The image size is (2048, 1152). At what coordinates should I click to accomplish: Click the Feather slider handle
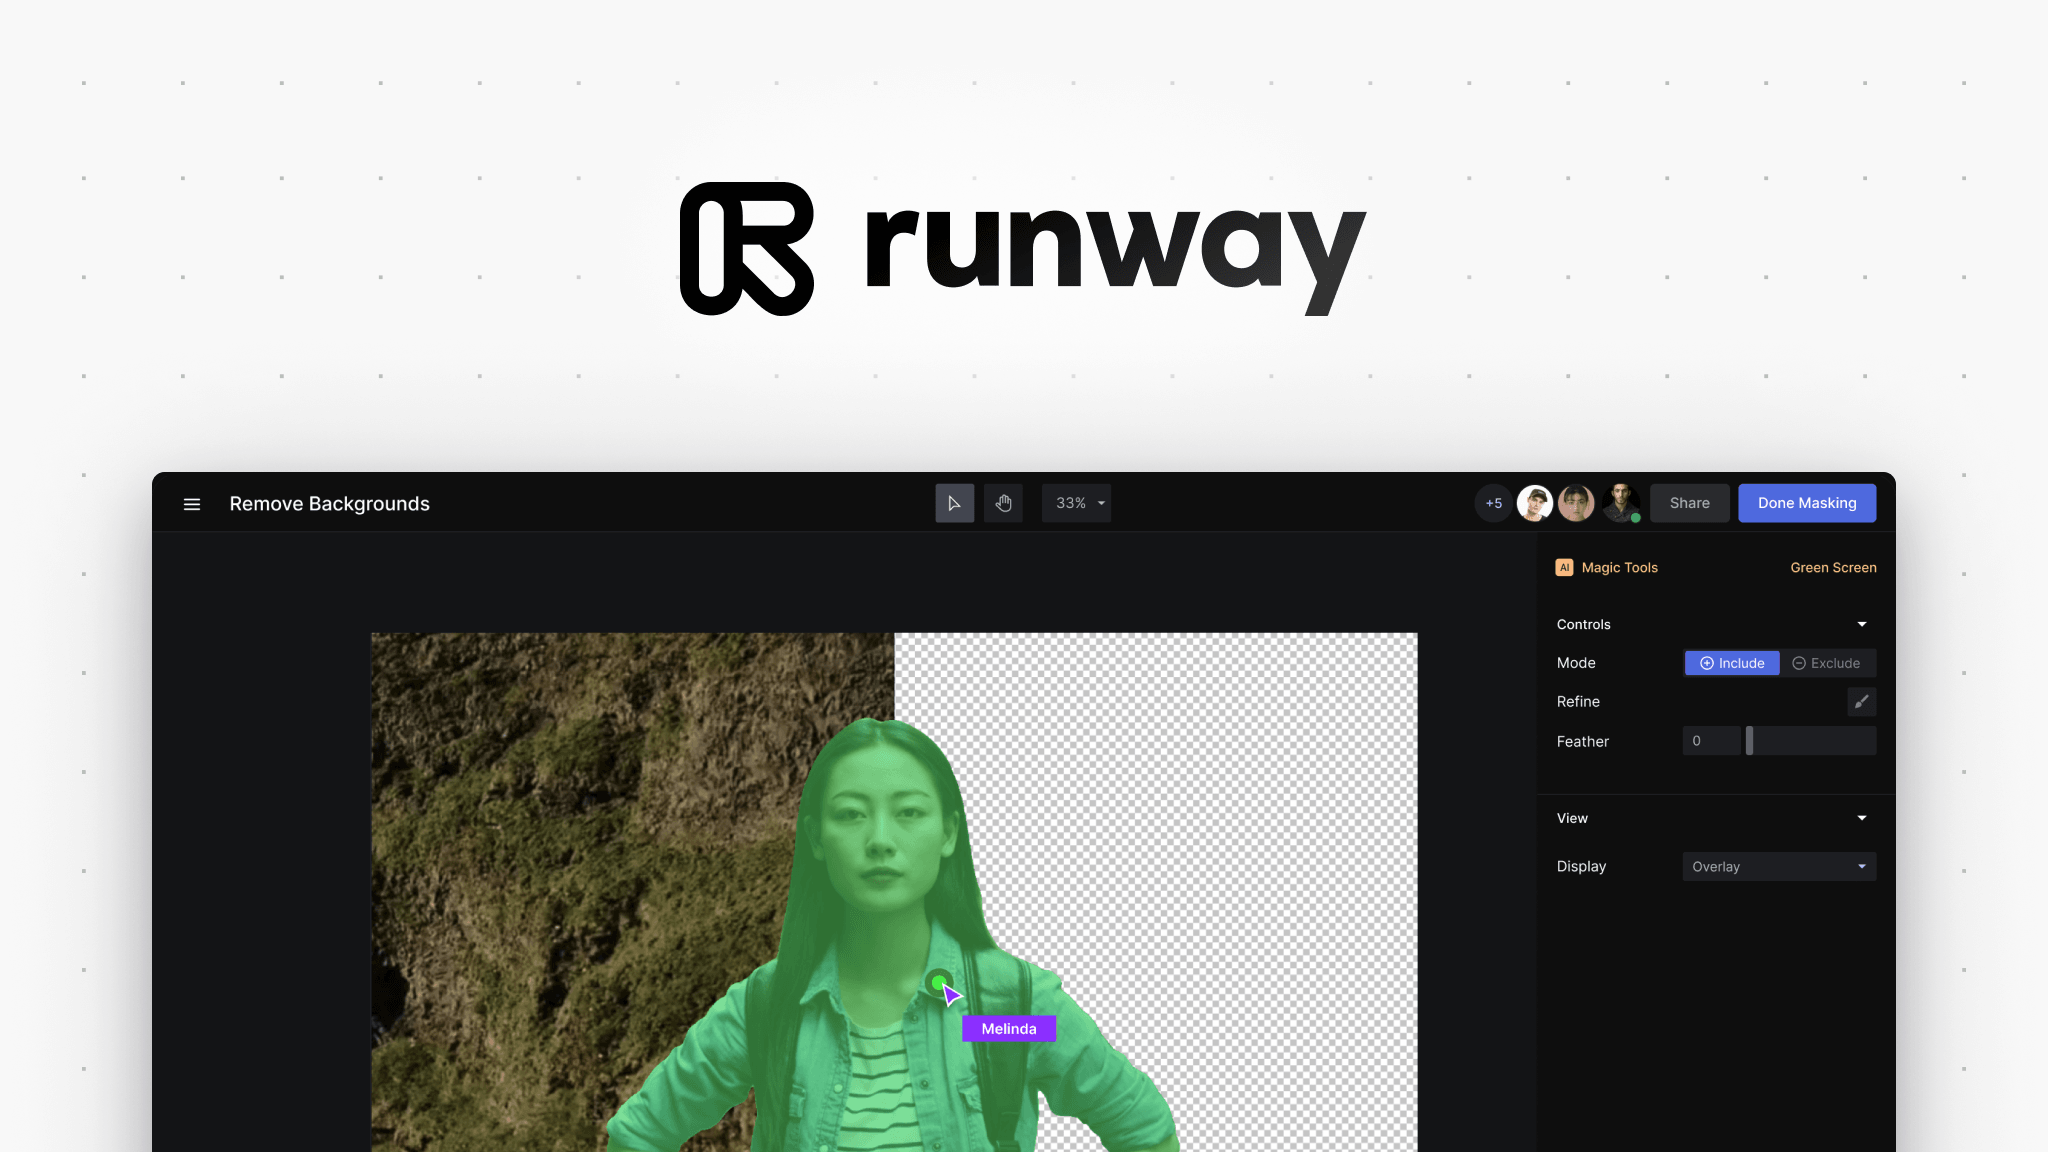tap(1749, 741)
